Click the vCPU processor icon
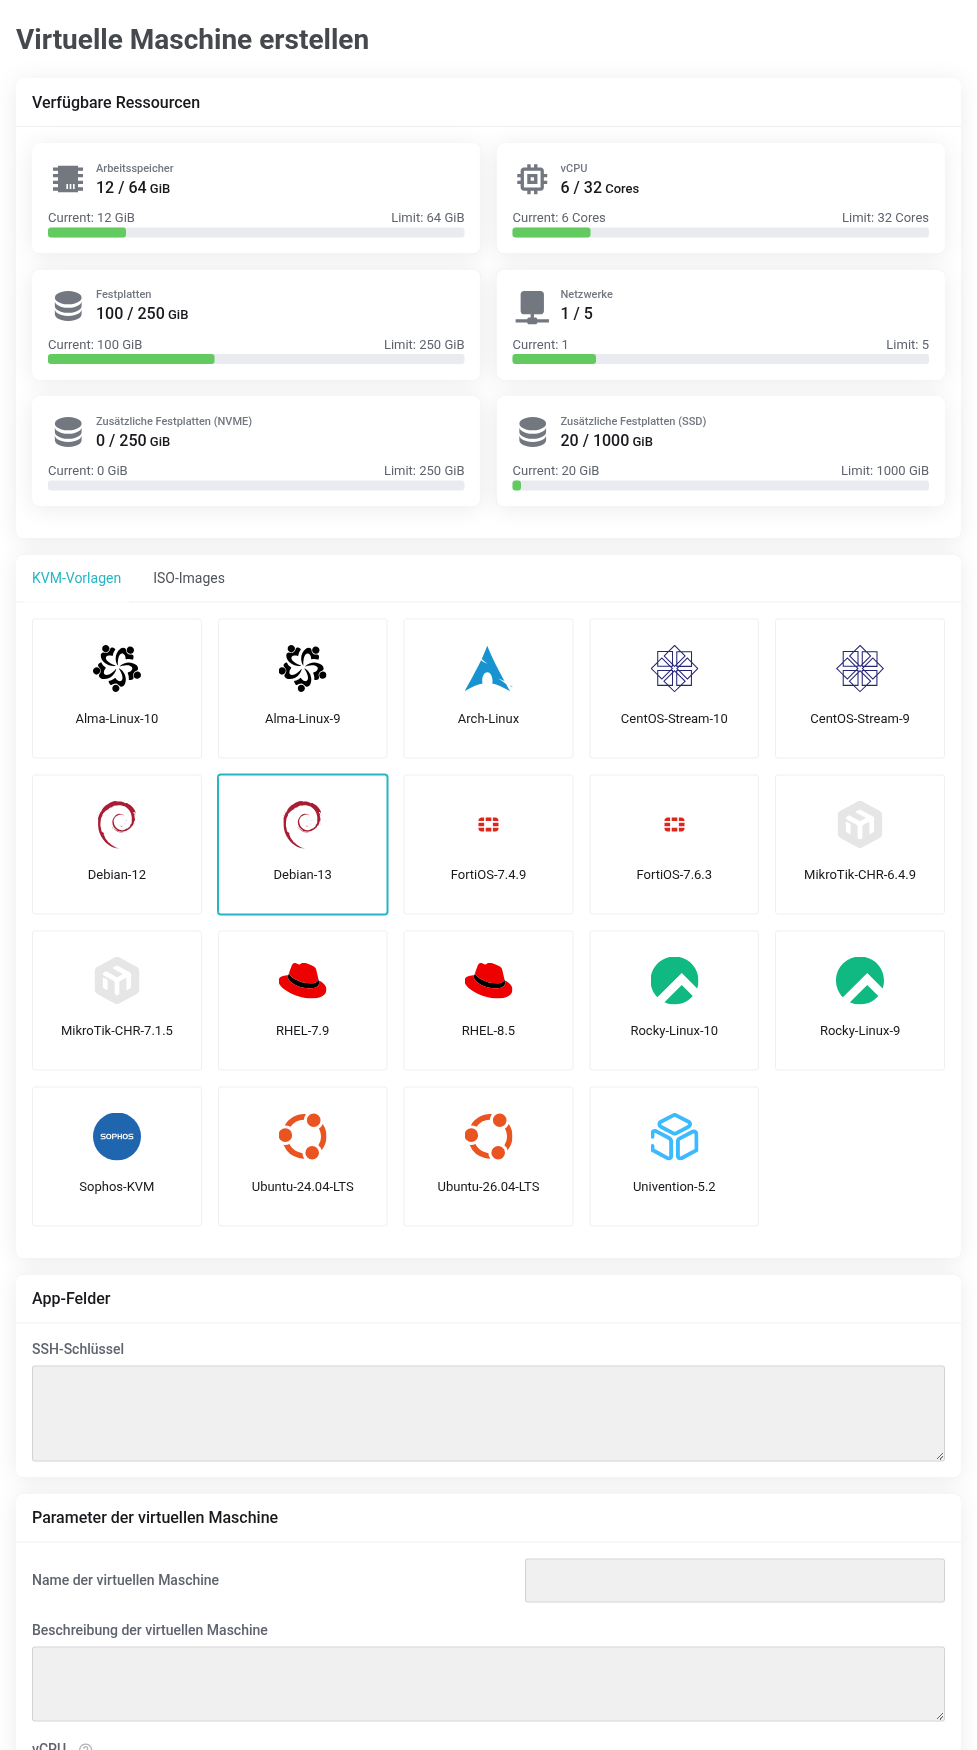This screenshot has height=1750, width=977. point(532,179)
